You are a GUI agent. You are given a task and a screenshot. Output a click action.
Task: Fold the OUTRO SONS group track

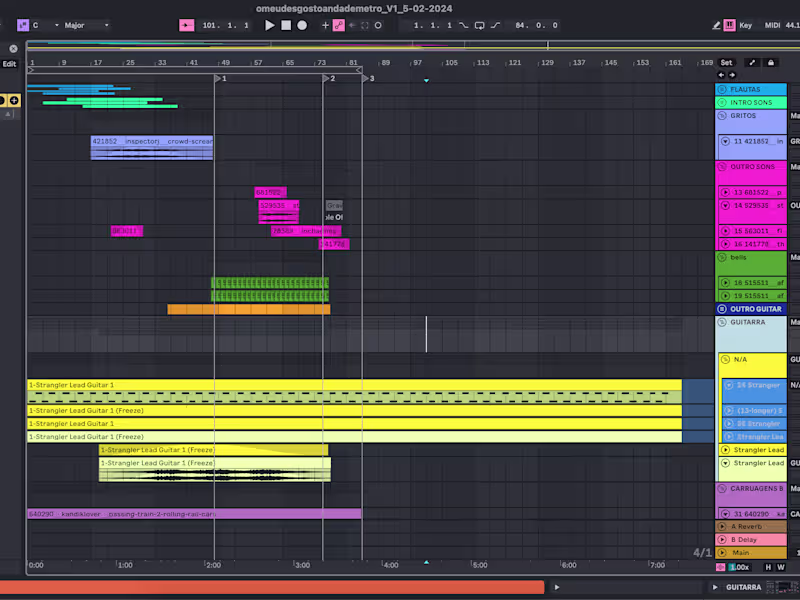(723, 167)
